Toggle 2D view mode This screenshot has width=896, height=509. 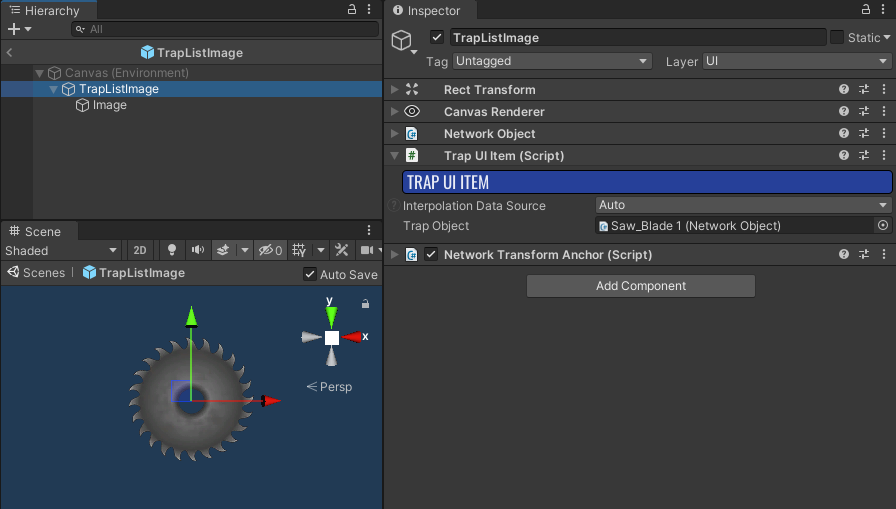tap(140, 251)
